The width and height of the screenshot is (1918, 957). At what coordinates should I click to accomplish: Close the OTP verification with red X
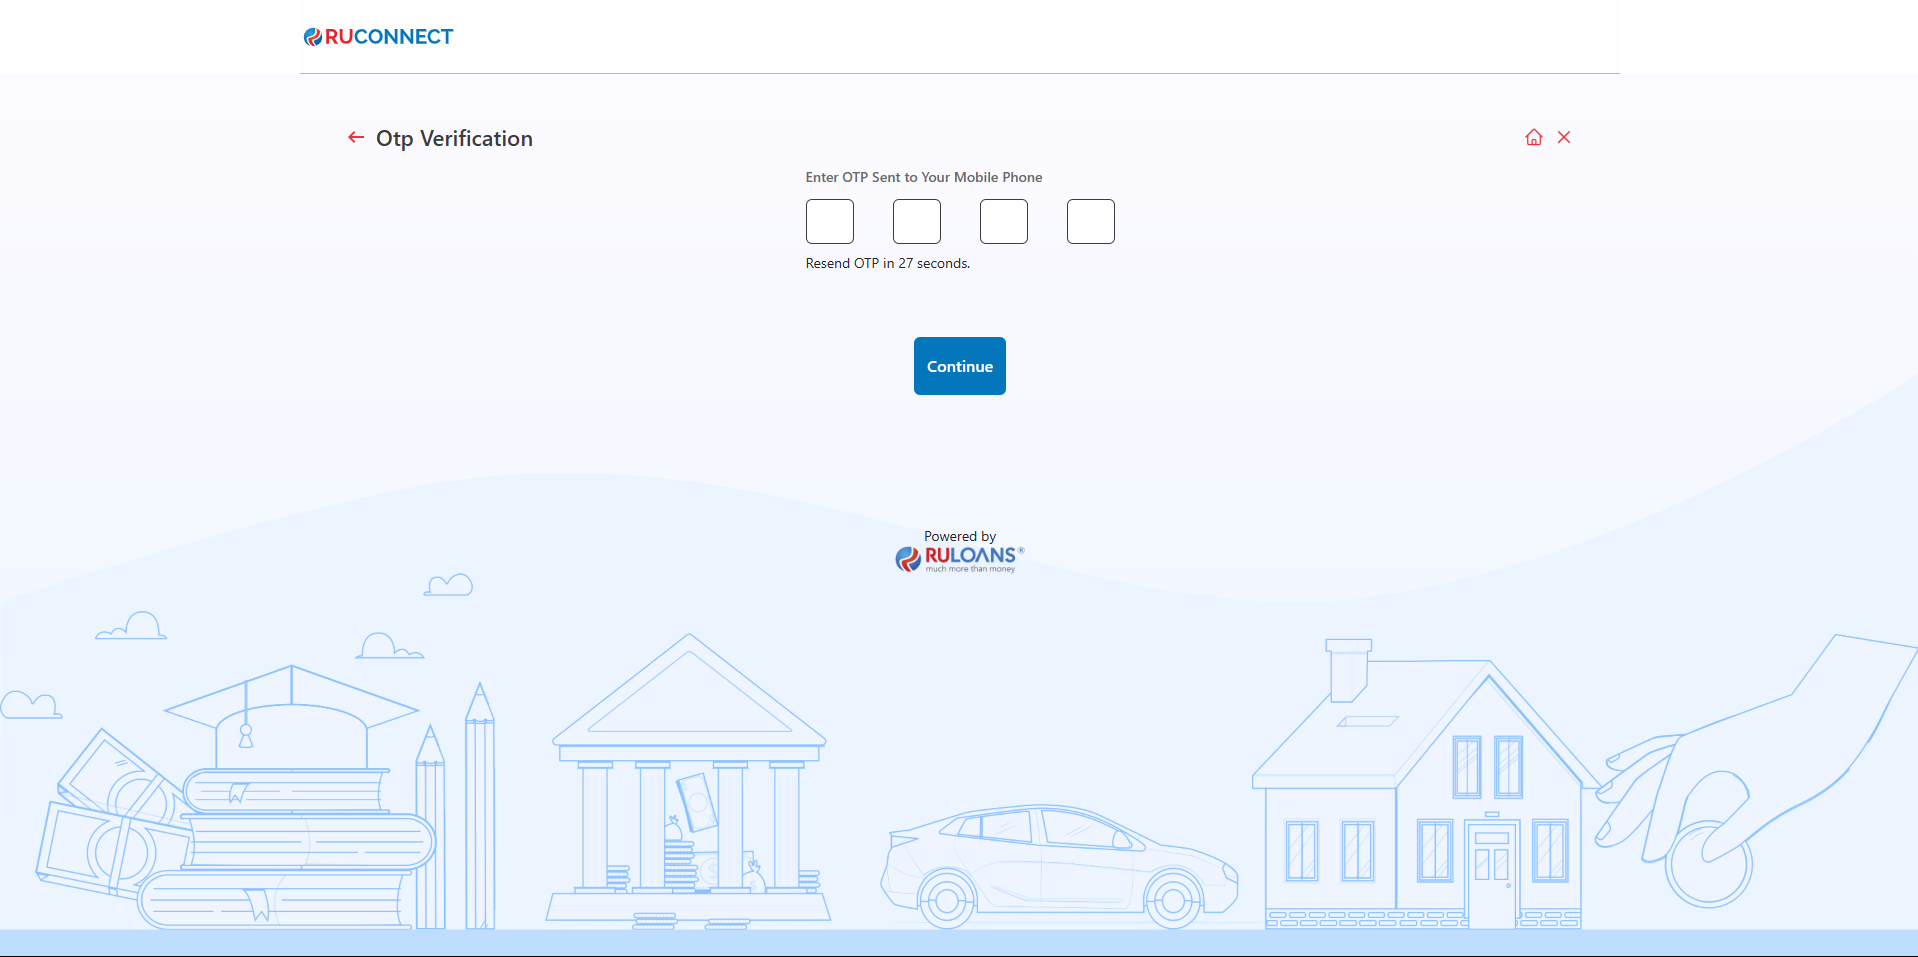pos(1564,138)
